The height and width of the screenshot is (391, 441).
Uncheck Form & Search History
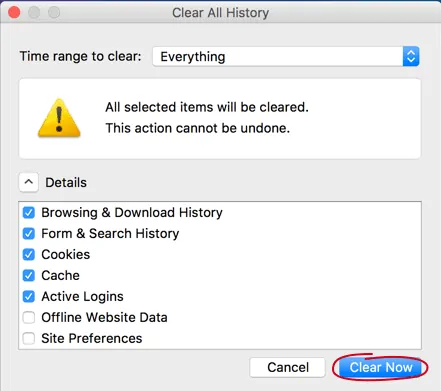click(x=29, y=233)
